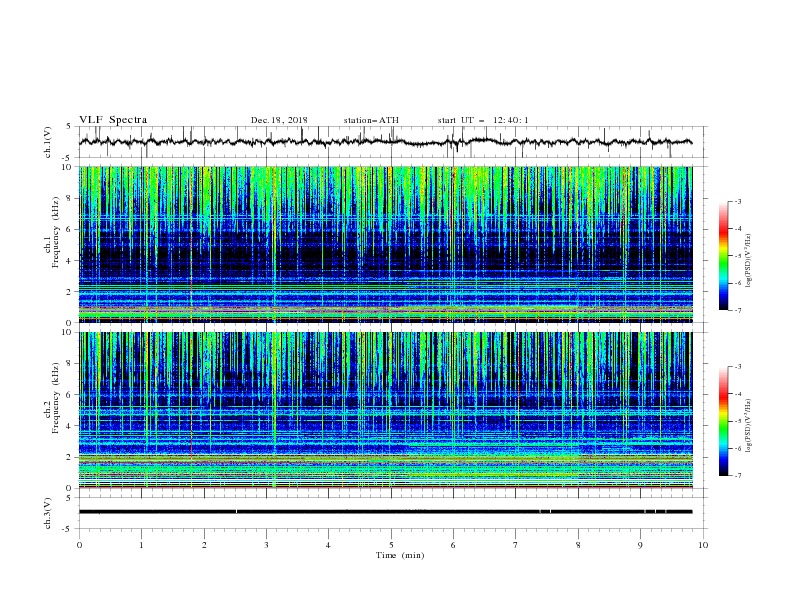The image size is (792, 612).
Task: Click the time axis tick label '5'
Action: tap(391, 545)
